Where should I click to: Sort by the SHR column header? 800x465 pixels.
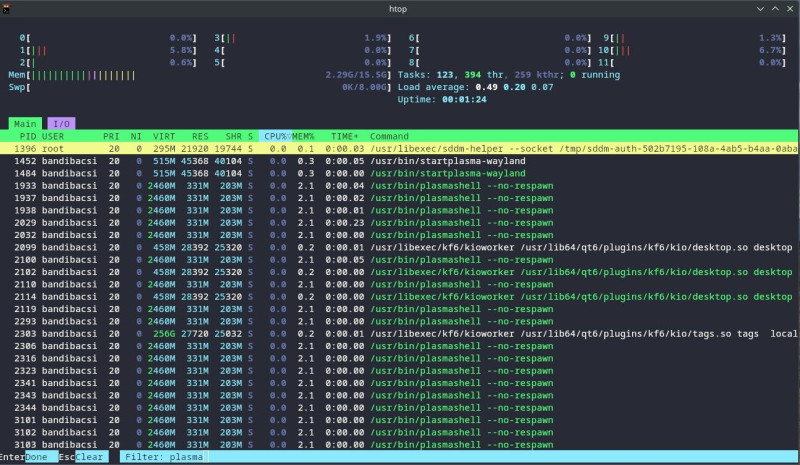(234, 136)
